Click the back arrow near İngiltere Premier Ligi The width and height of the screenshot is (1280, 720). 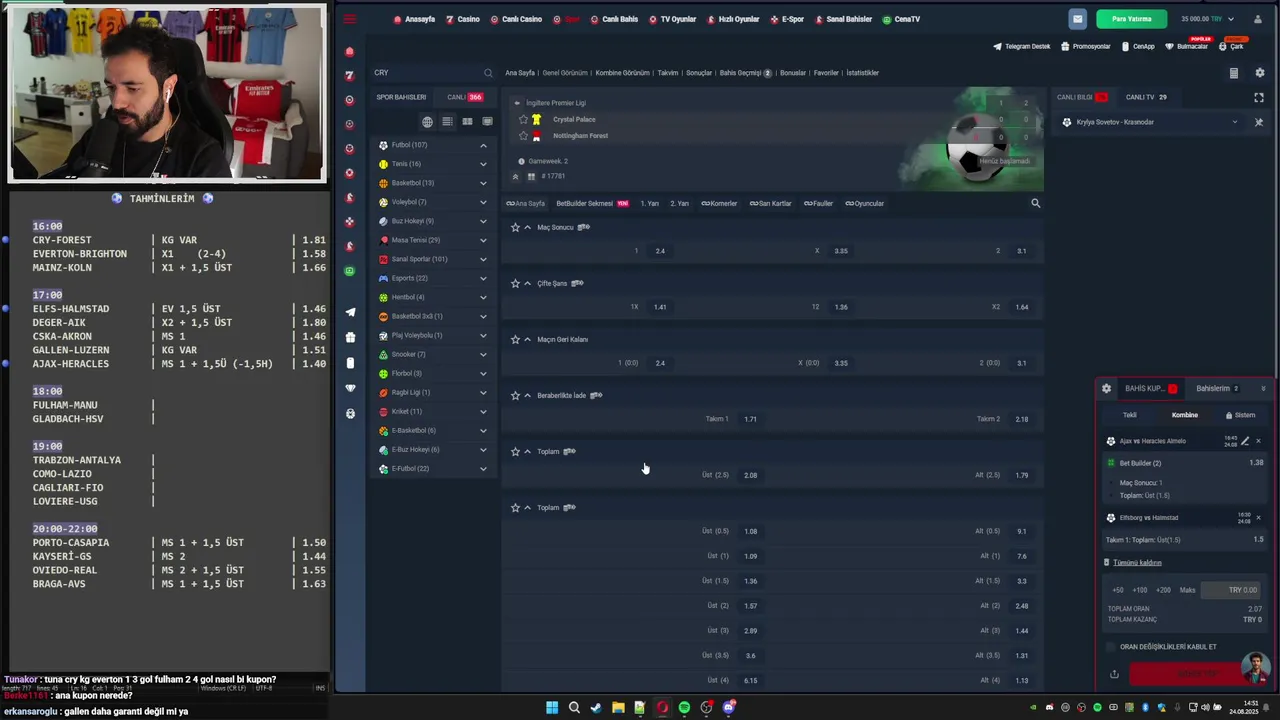point(517,103)
